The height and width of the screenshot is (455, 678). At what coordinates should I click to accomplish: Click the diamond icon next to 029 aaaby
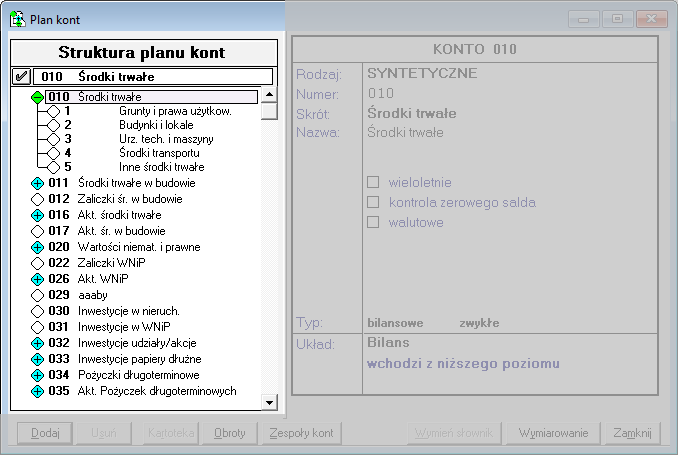37,296
